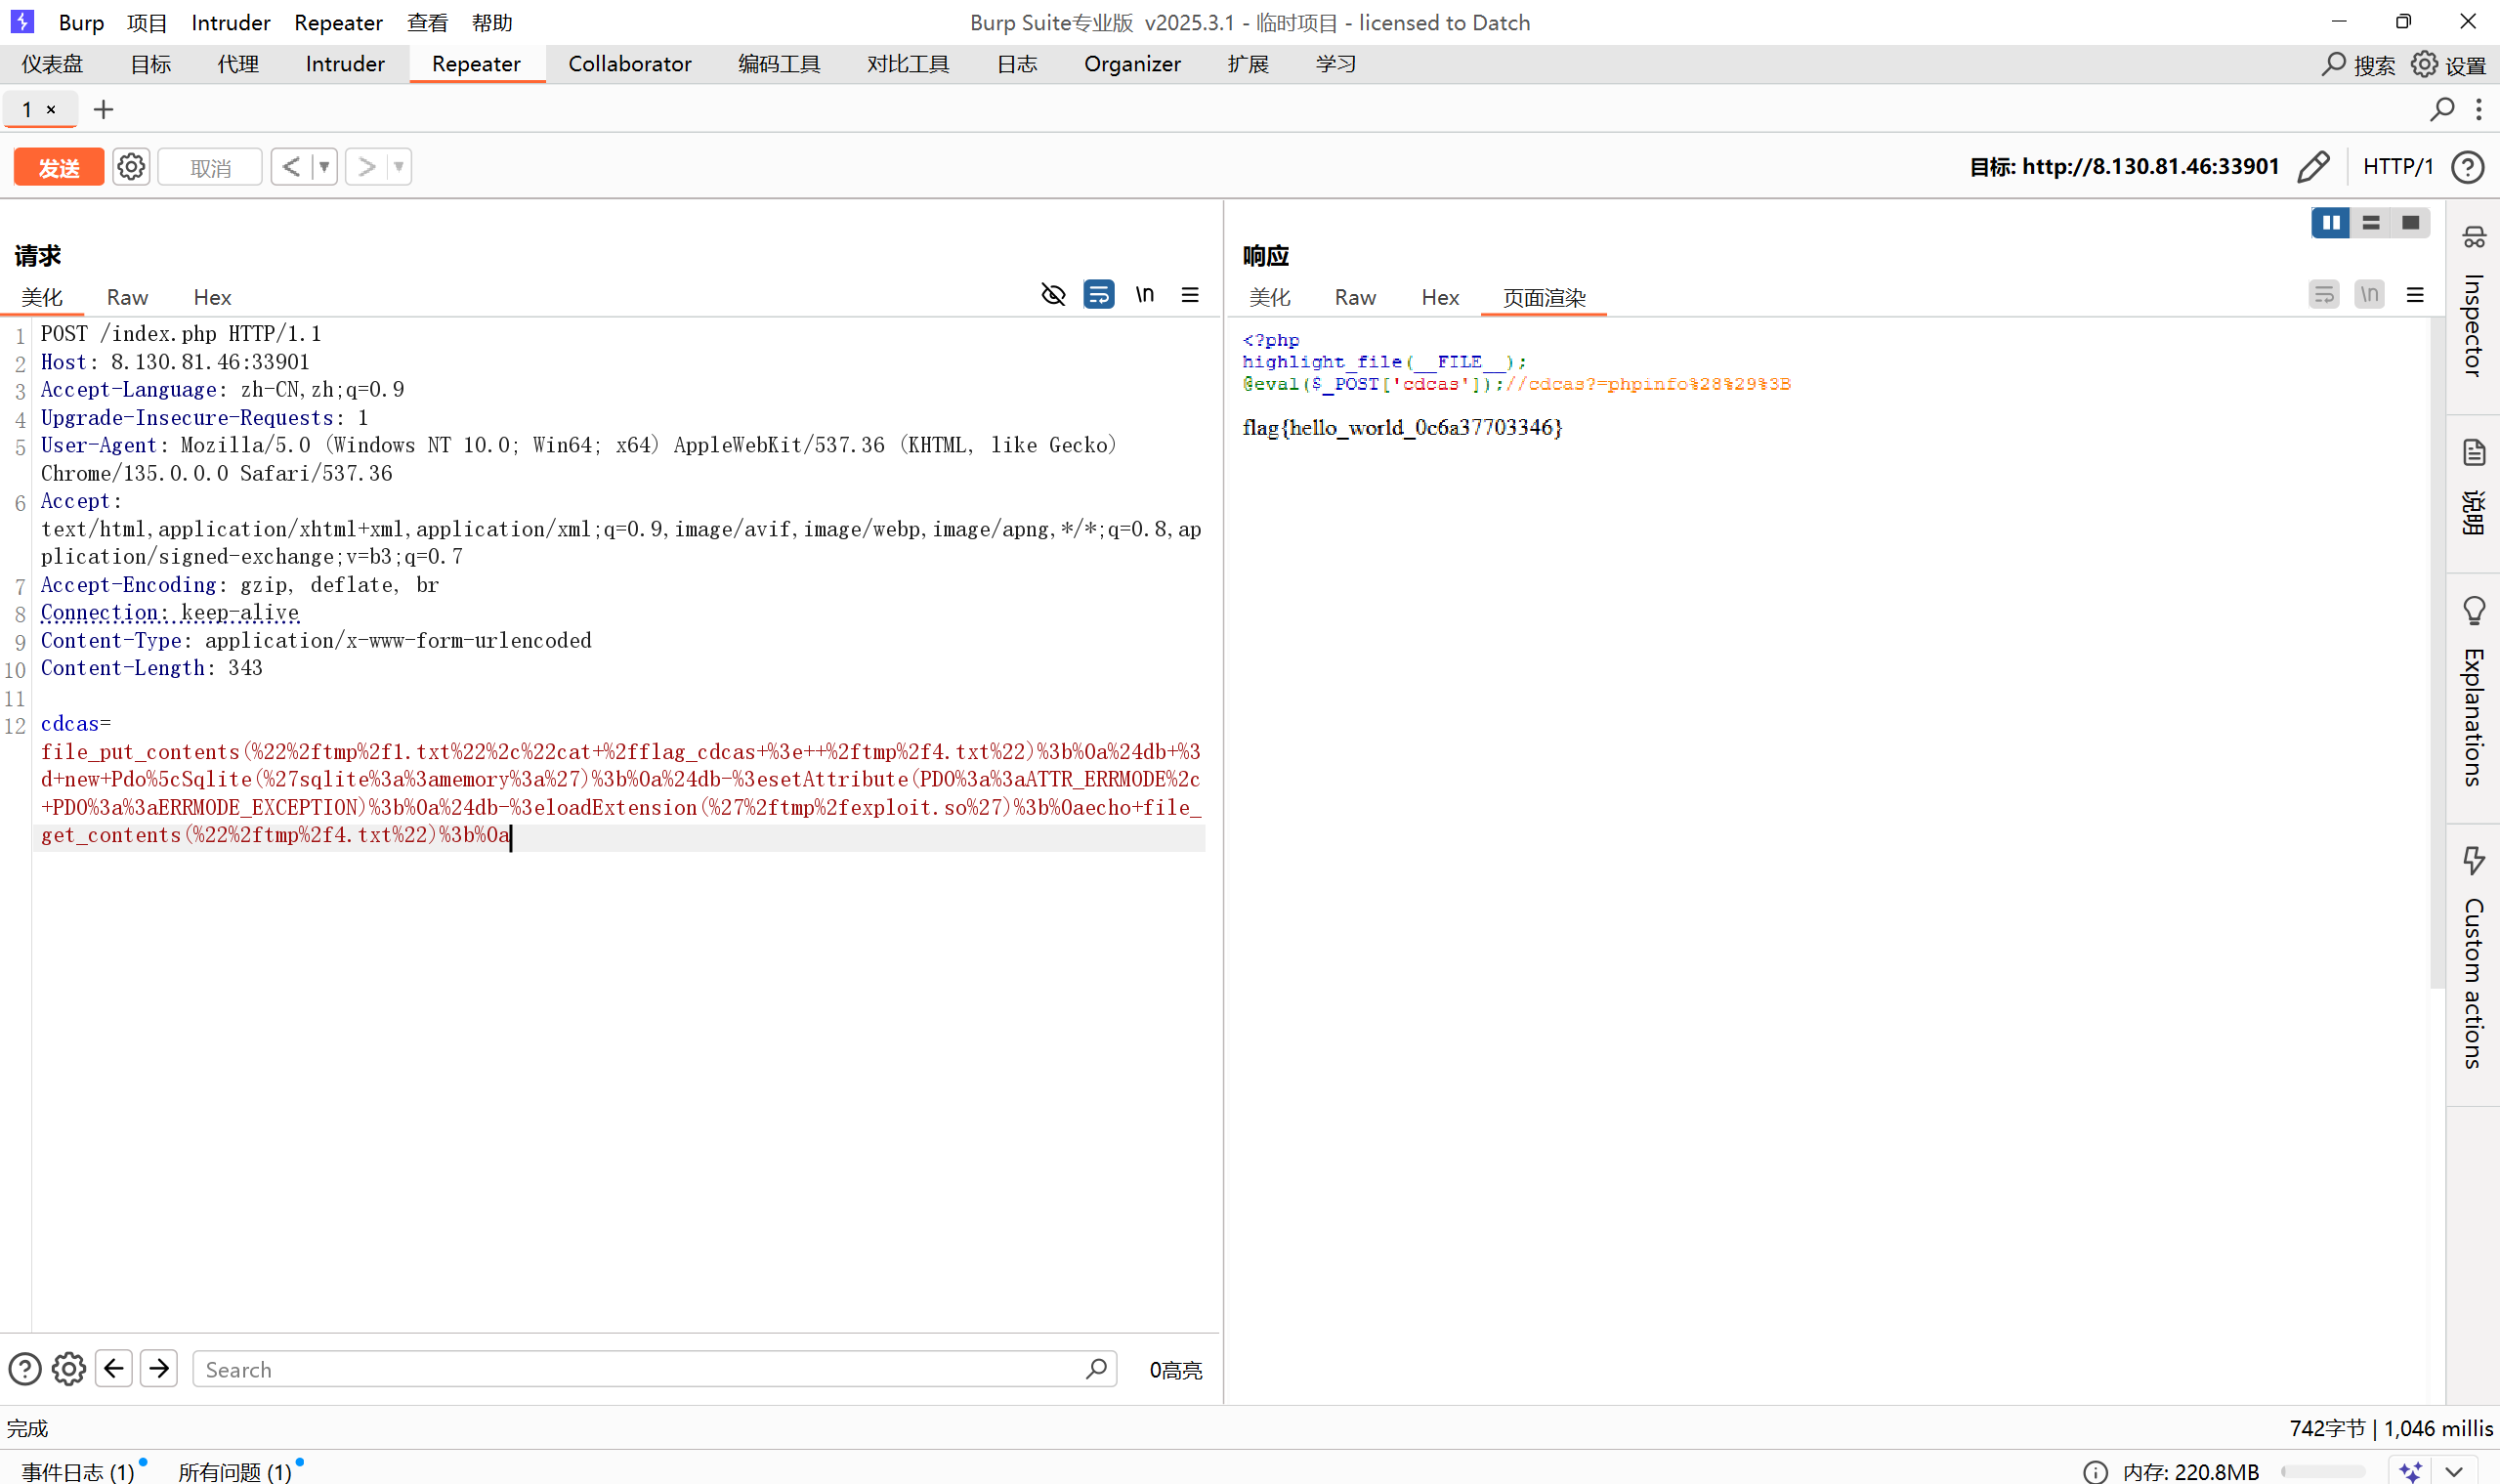This screenshot has width=2500, height=1484.
Task: Toggle show newline characters in request
Action: [1145, 295]
